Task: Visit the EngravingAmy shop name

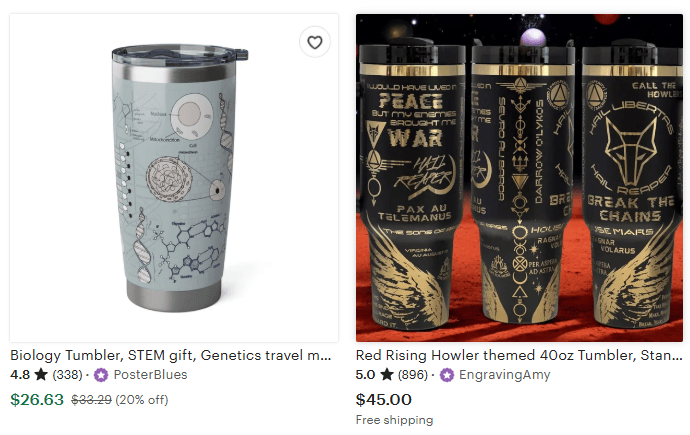Action: (x=505, y=375)
